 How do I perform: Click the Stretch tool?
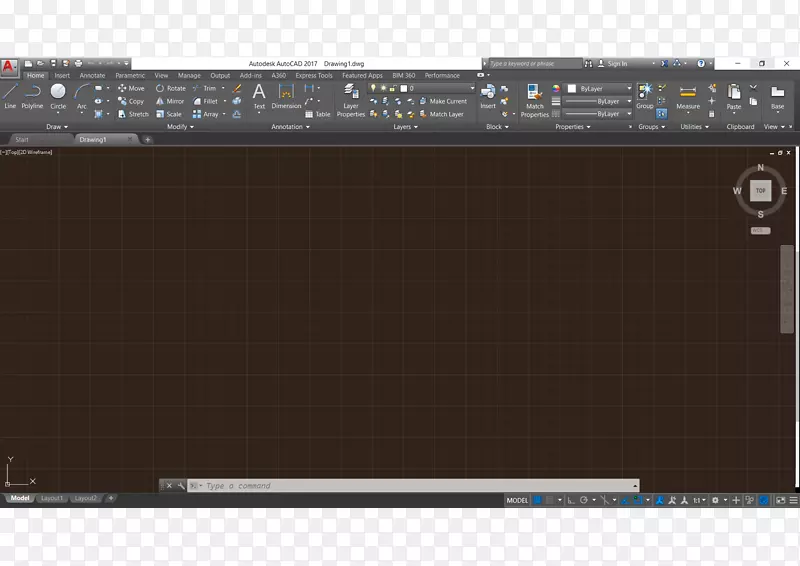click(x=133, y=114)
